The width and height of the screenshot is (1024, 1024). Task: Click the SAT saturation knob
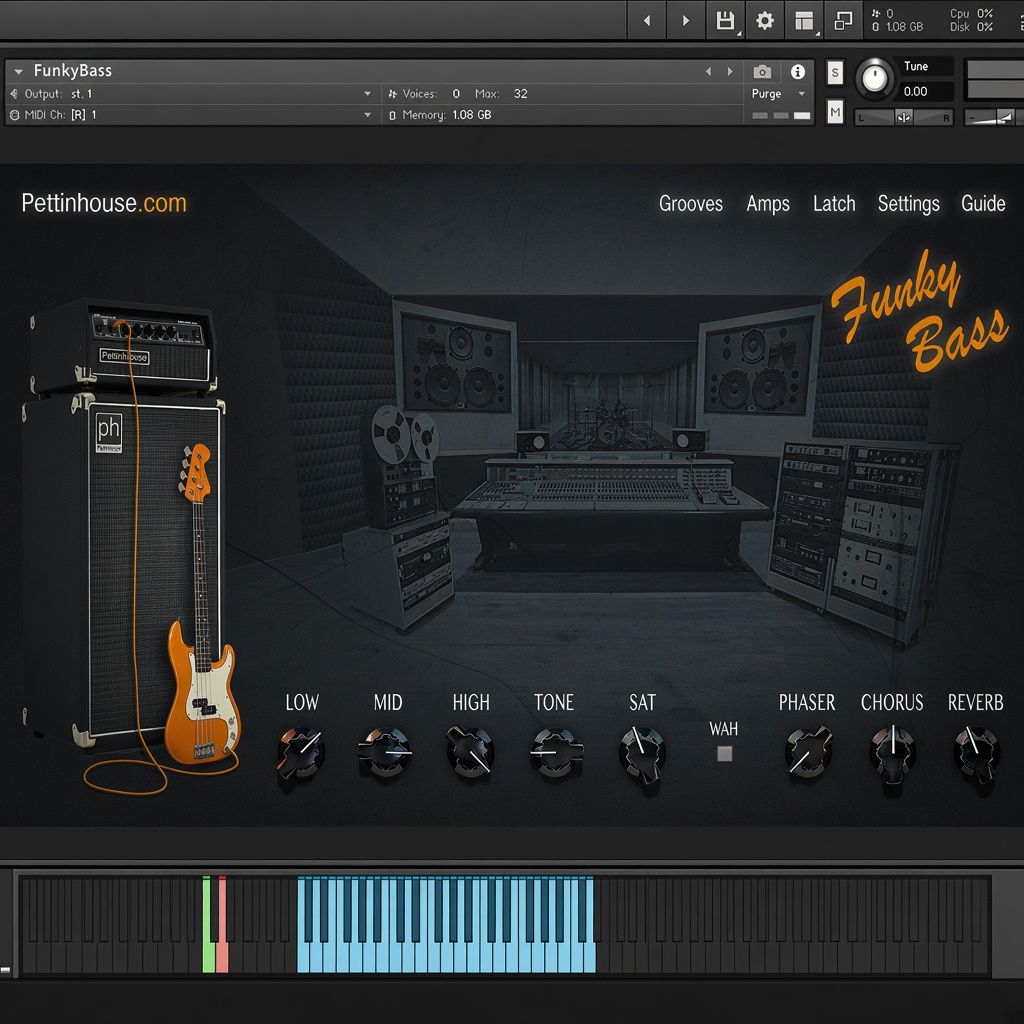click(x=642, y=754)
